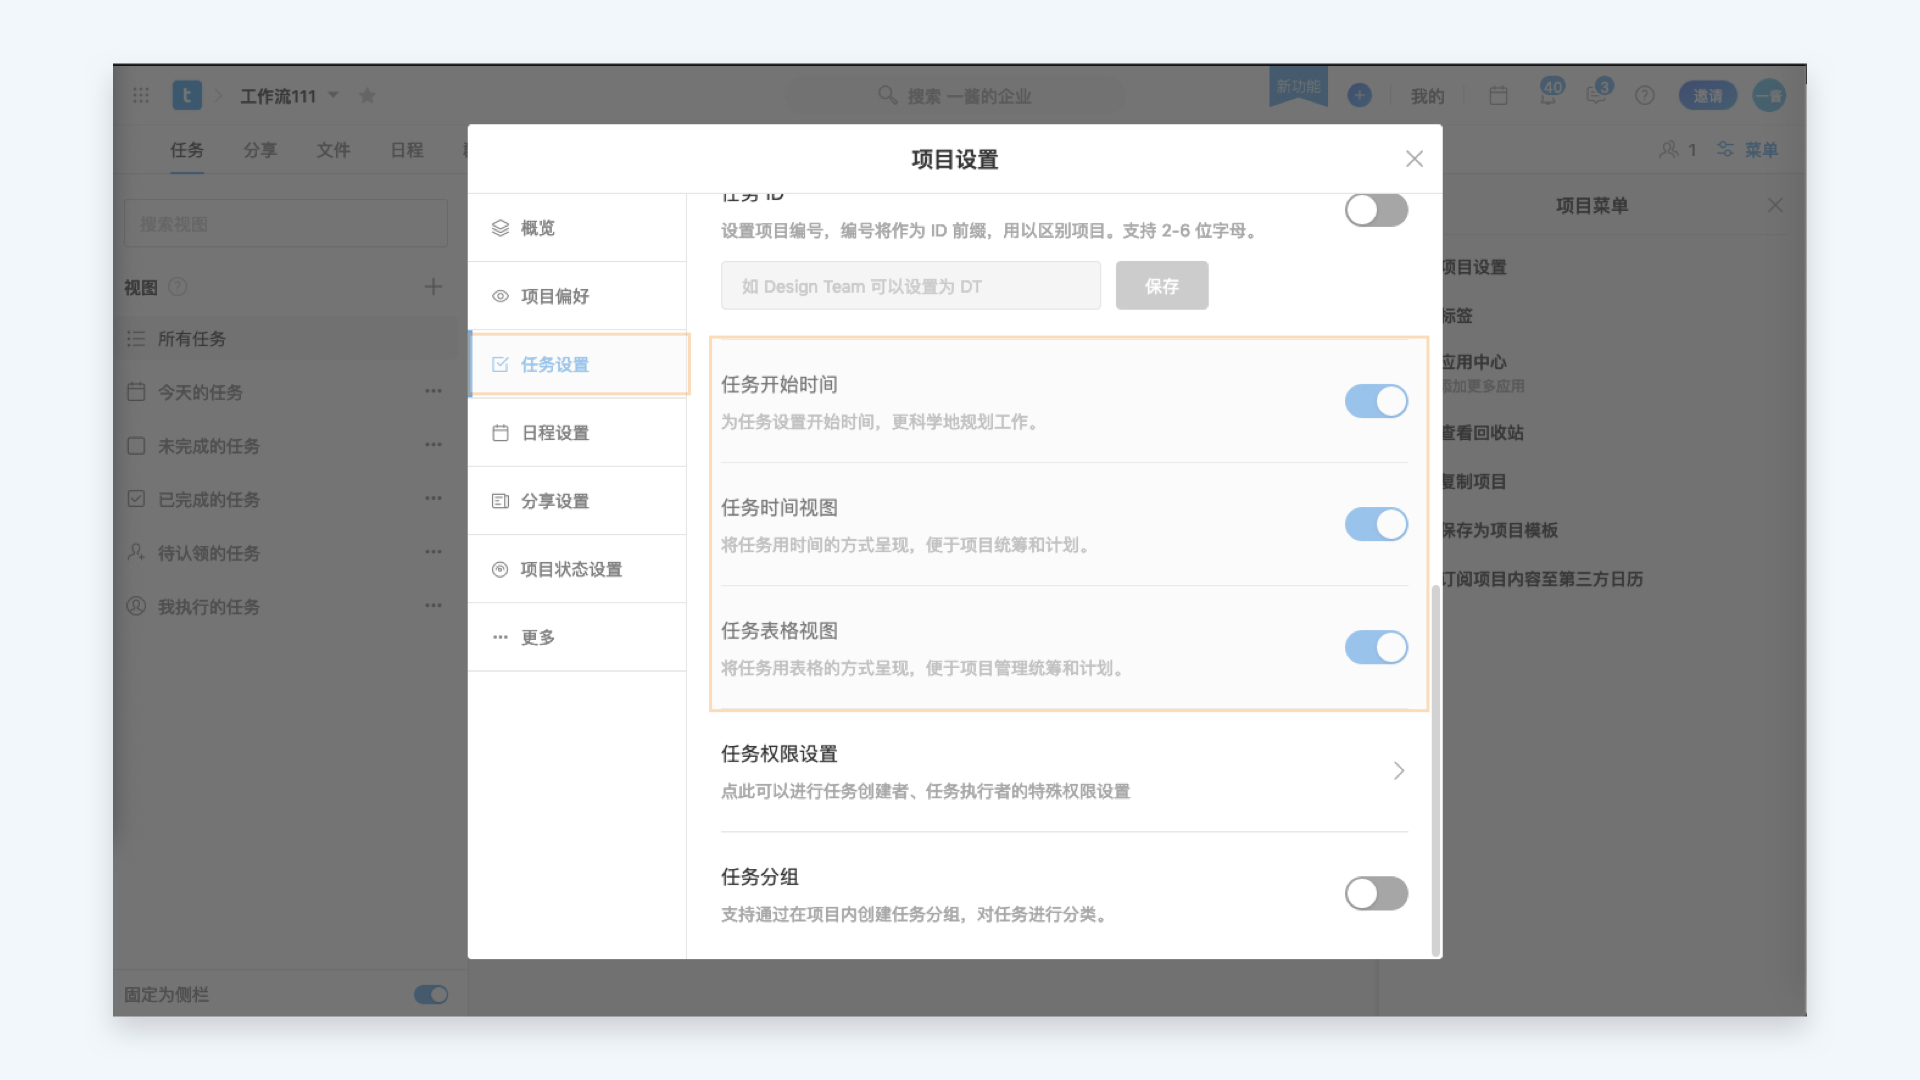Add a new view with plus icon
The width and height of the screenshot is (1920, 1080).
point(433,287)
